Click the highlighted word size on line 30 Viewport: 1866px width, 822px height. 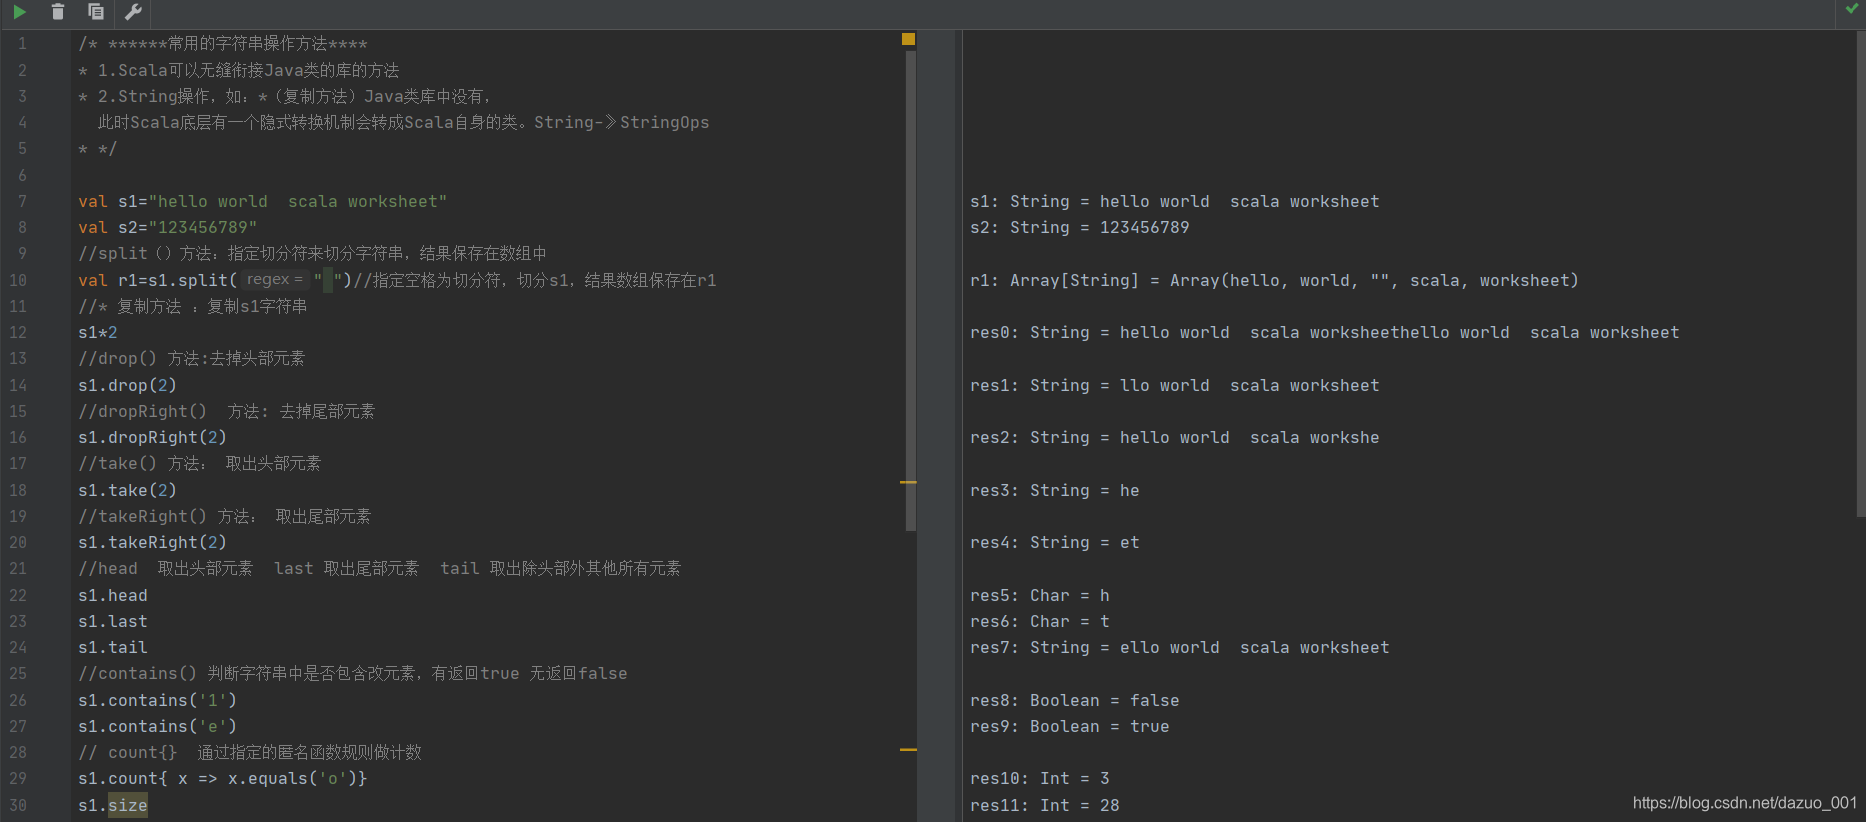point(128,805)
